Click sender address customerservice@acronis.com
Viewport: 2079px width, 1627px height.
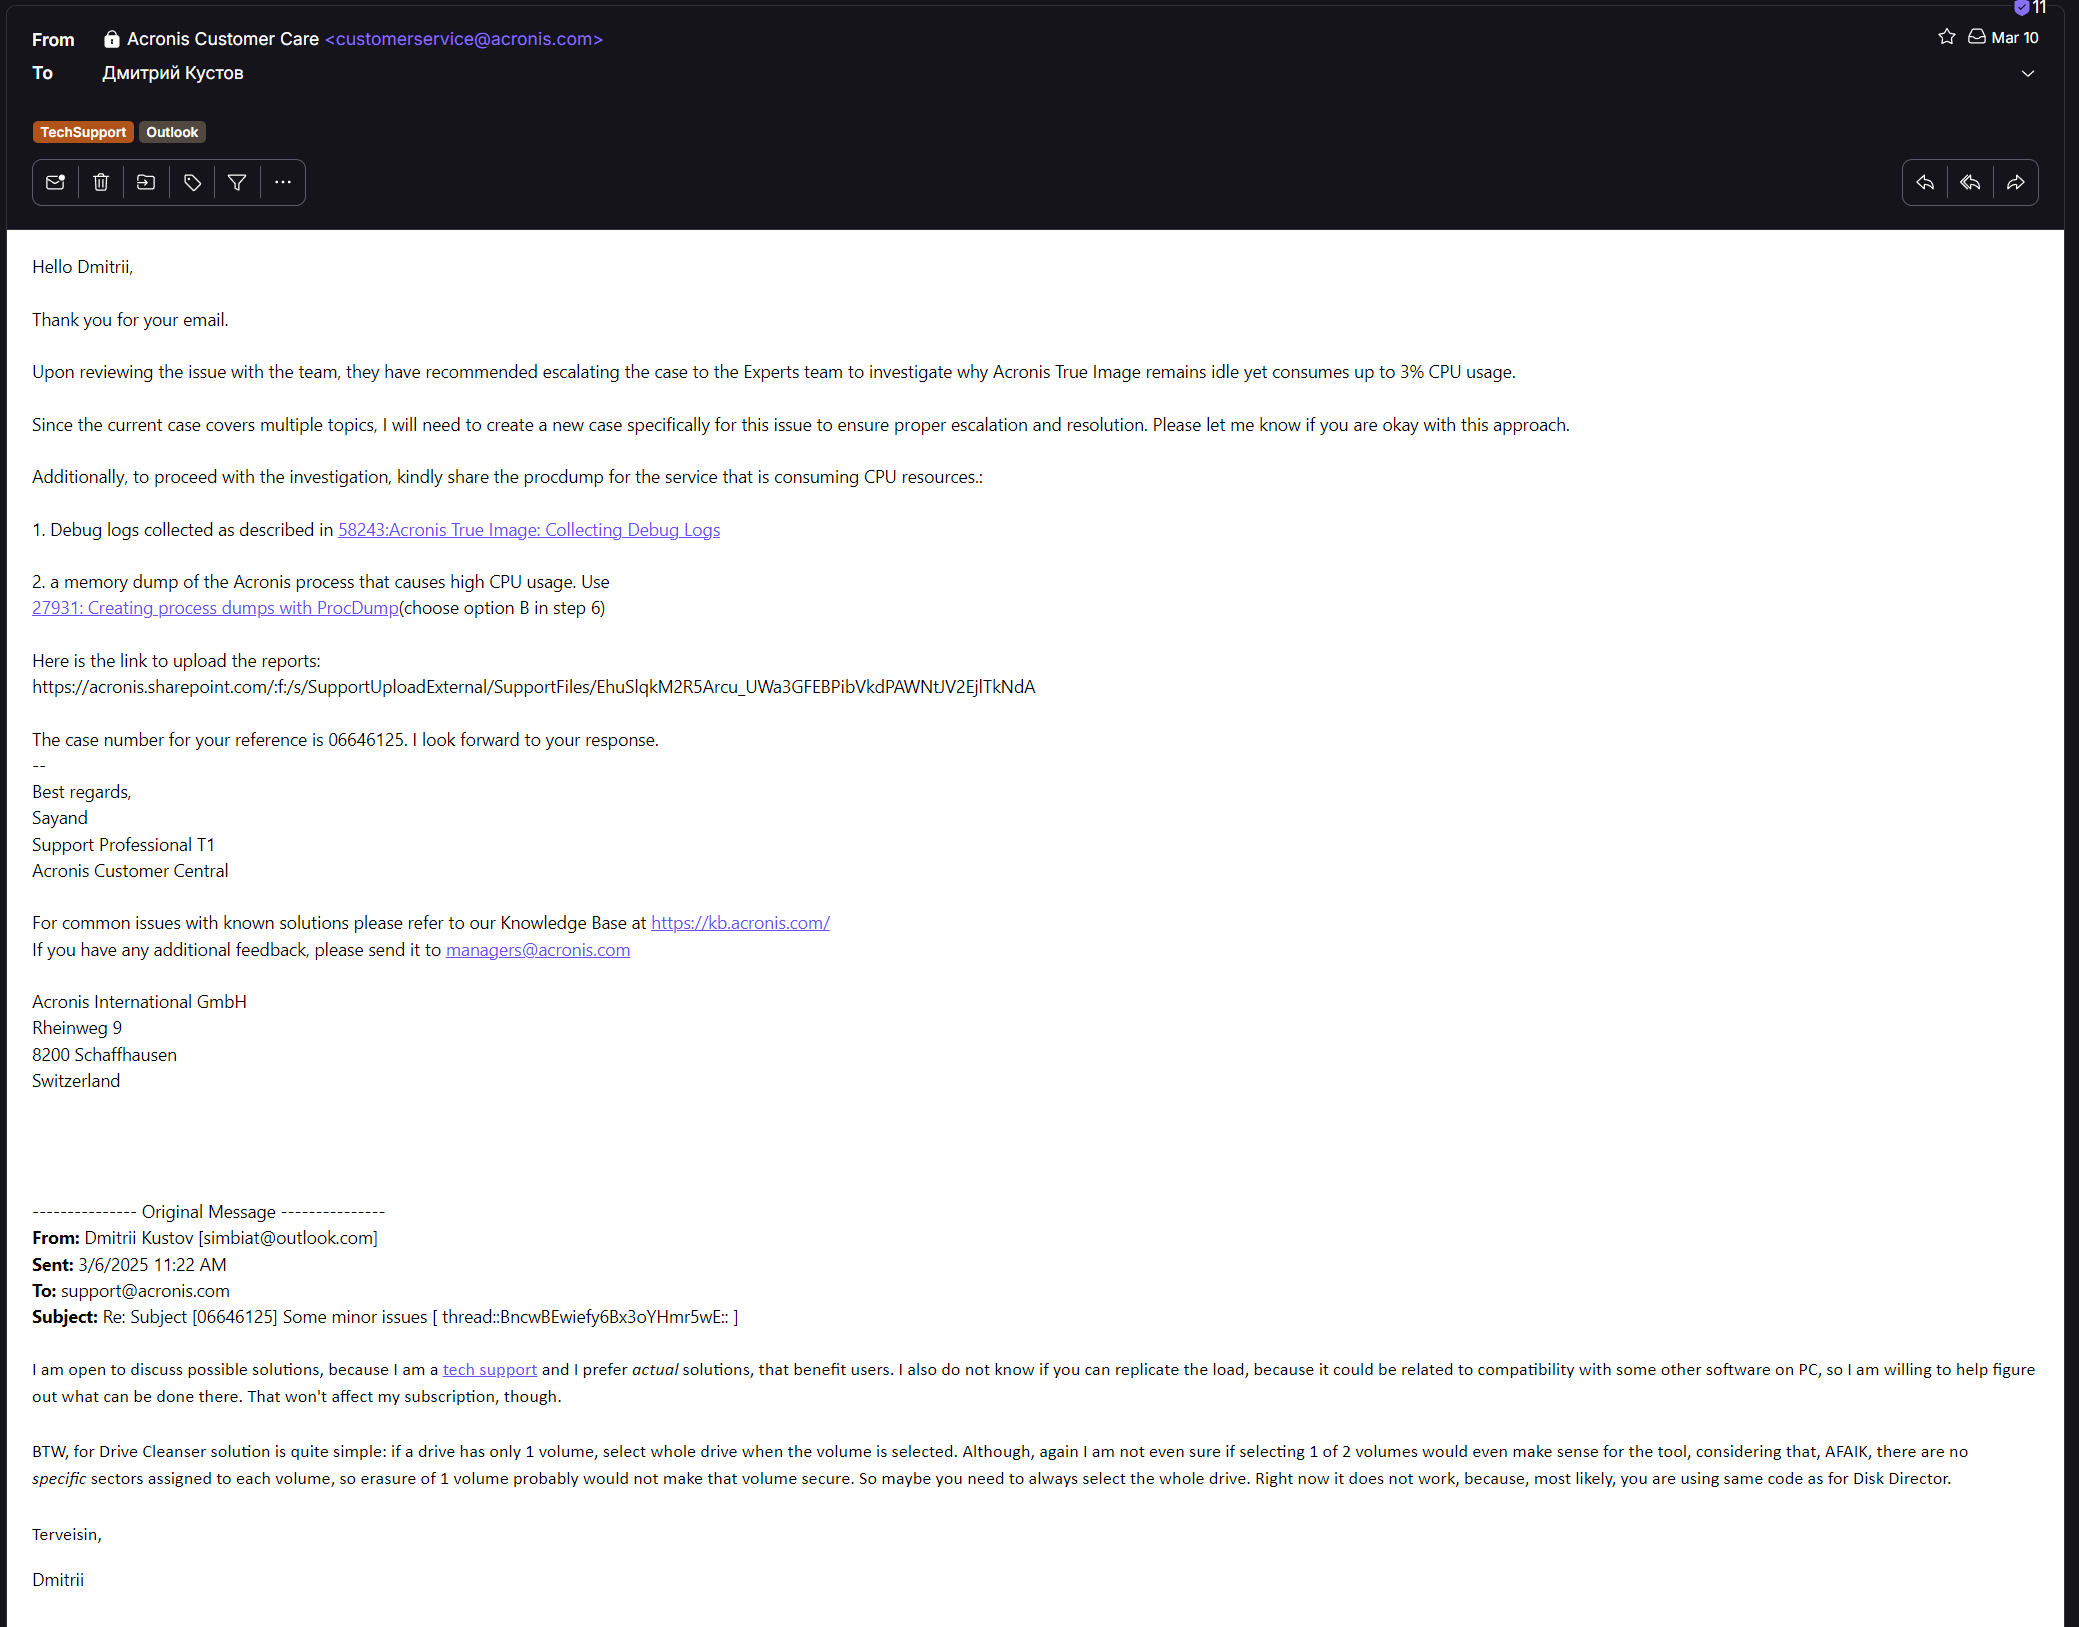(x=464, y=39)
